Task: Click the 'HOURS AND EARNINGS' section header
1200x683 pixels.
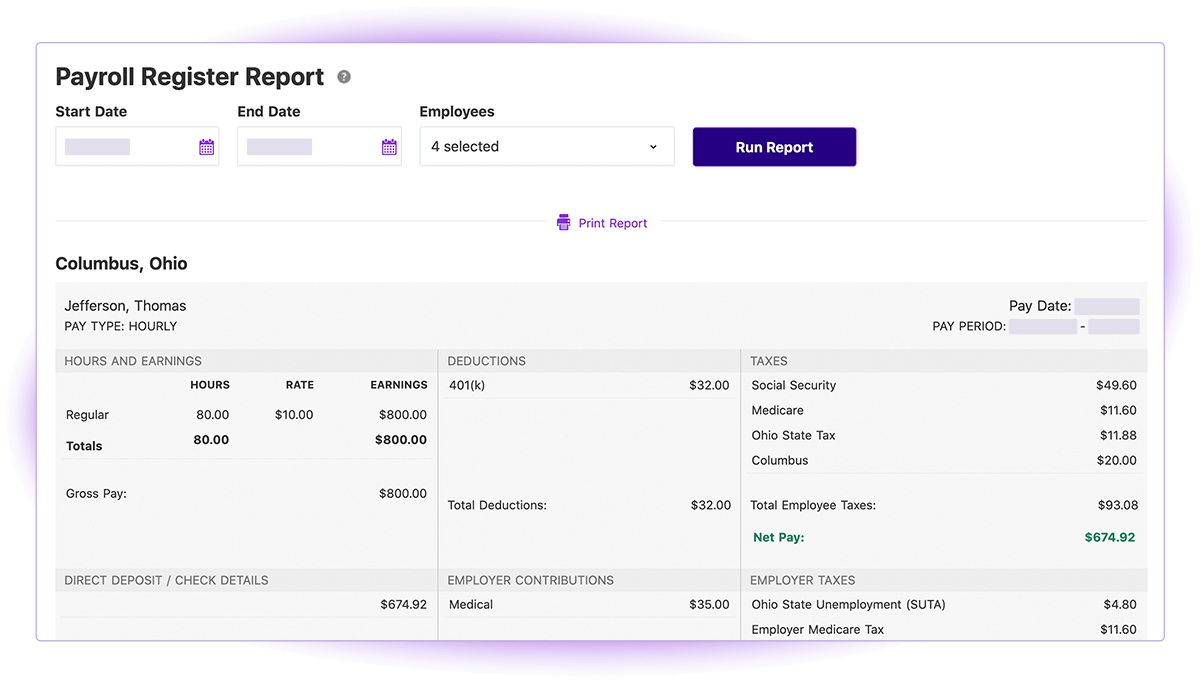Action: (133, 361)
